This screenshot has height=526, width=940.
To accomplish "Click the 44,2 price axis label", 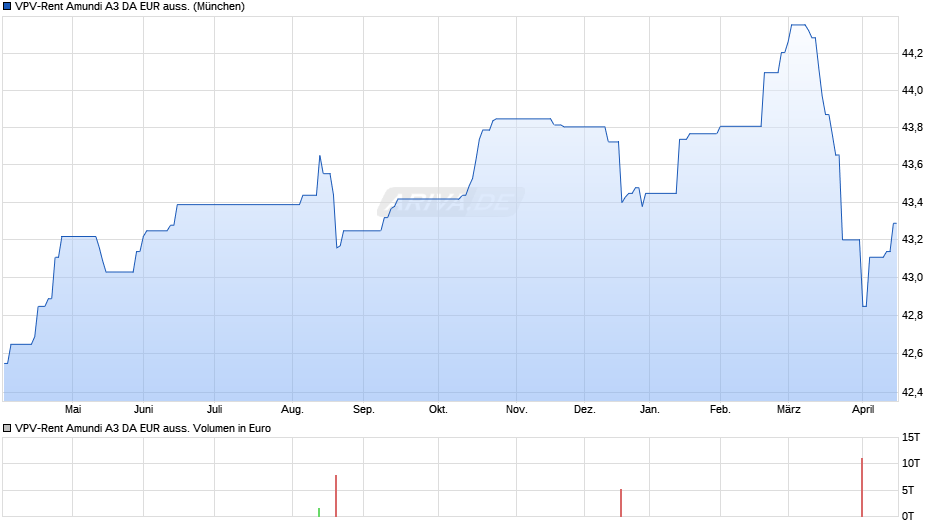I will tap(912, 53).
